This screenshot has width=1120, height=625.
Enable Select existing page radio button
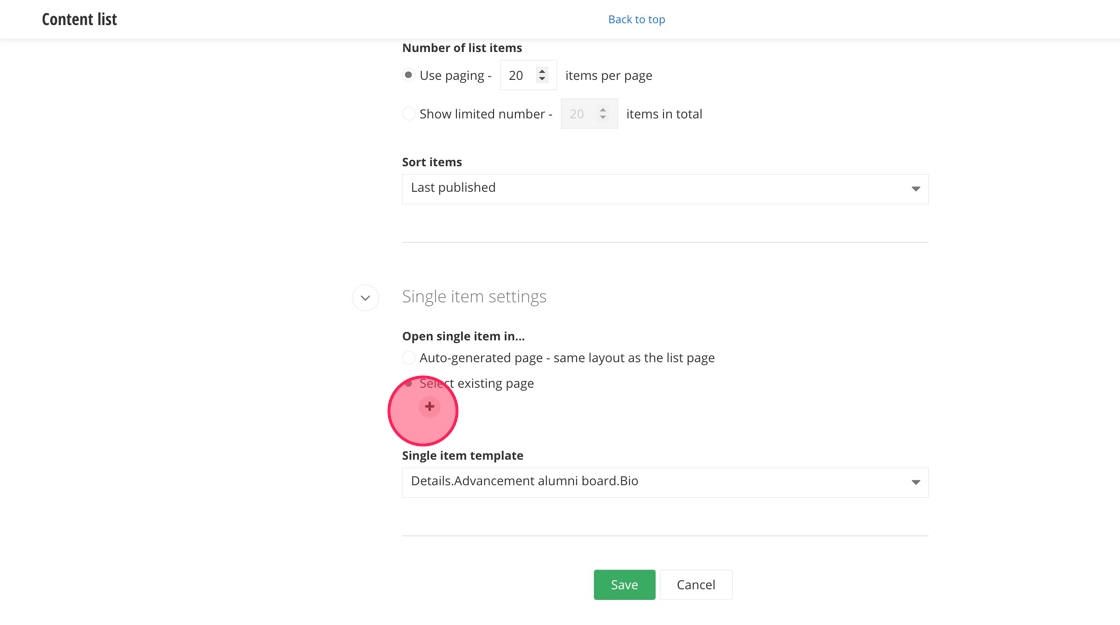pyautogui.click(x=409, y=384)
